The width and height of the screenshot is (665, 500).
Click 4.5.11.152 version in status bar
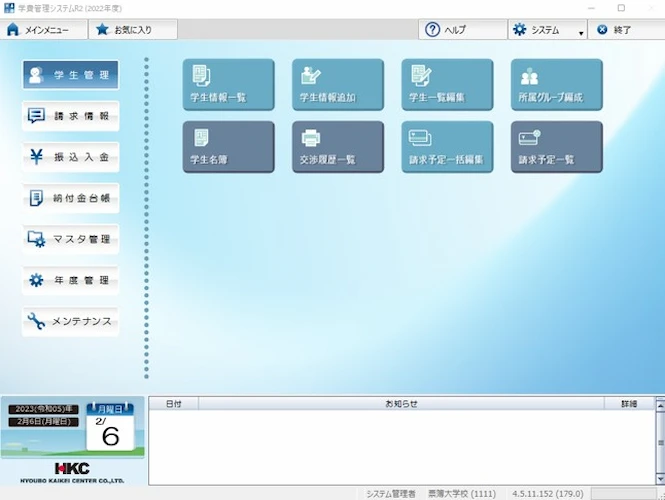coord(548,494)
